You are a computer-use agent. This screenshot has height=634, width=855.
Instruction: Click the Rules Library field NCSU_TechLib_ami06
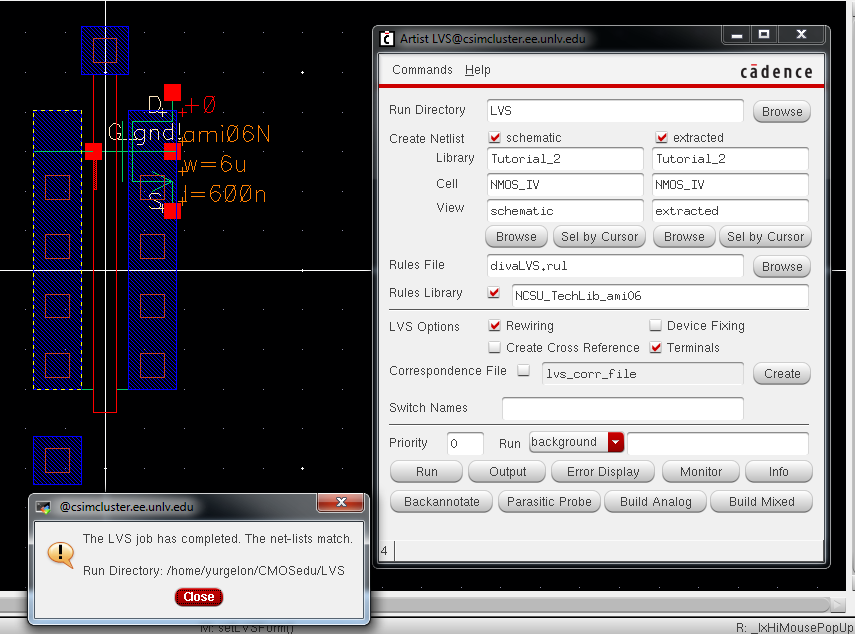pos(660,295)
